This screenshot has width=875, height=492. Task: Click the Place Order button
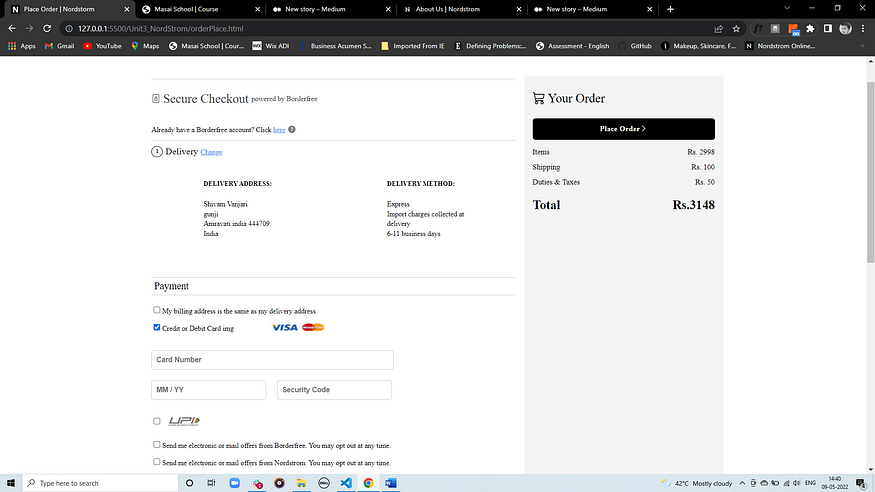(x=623, y=129)
